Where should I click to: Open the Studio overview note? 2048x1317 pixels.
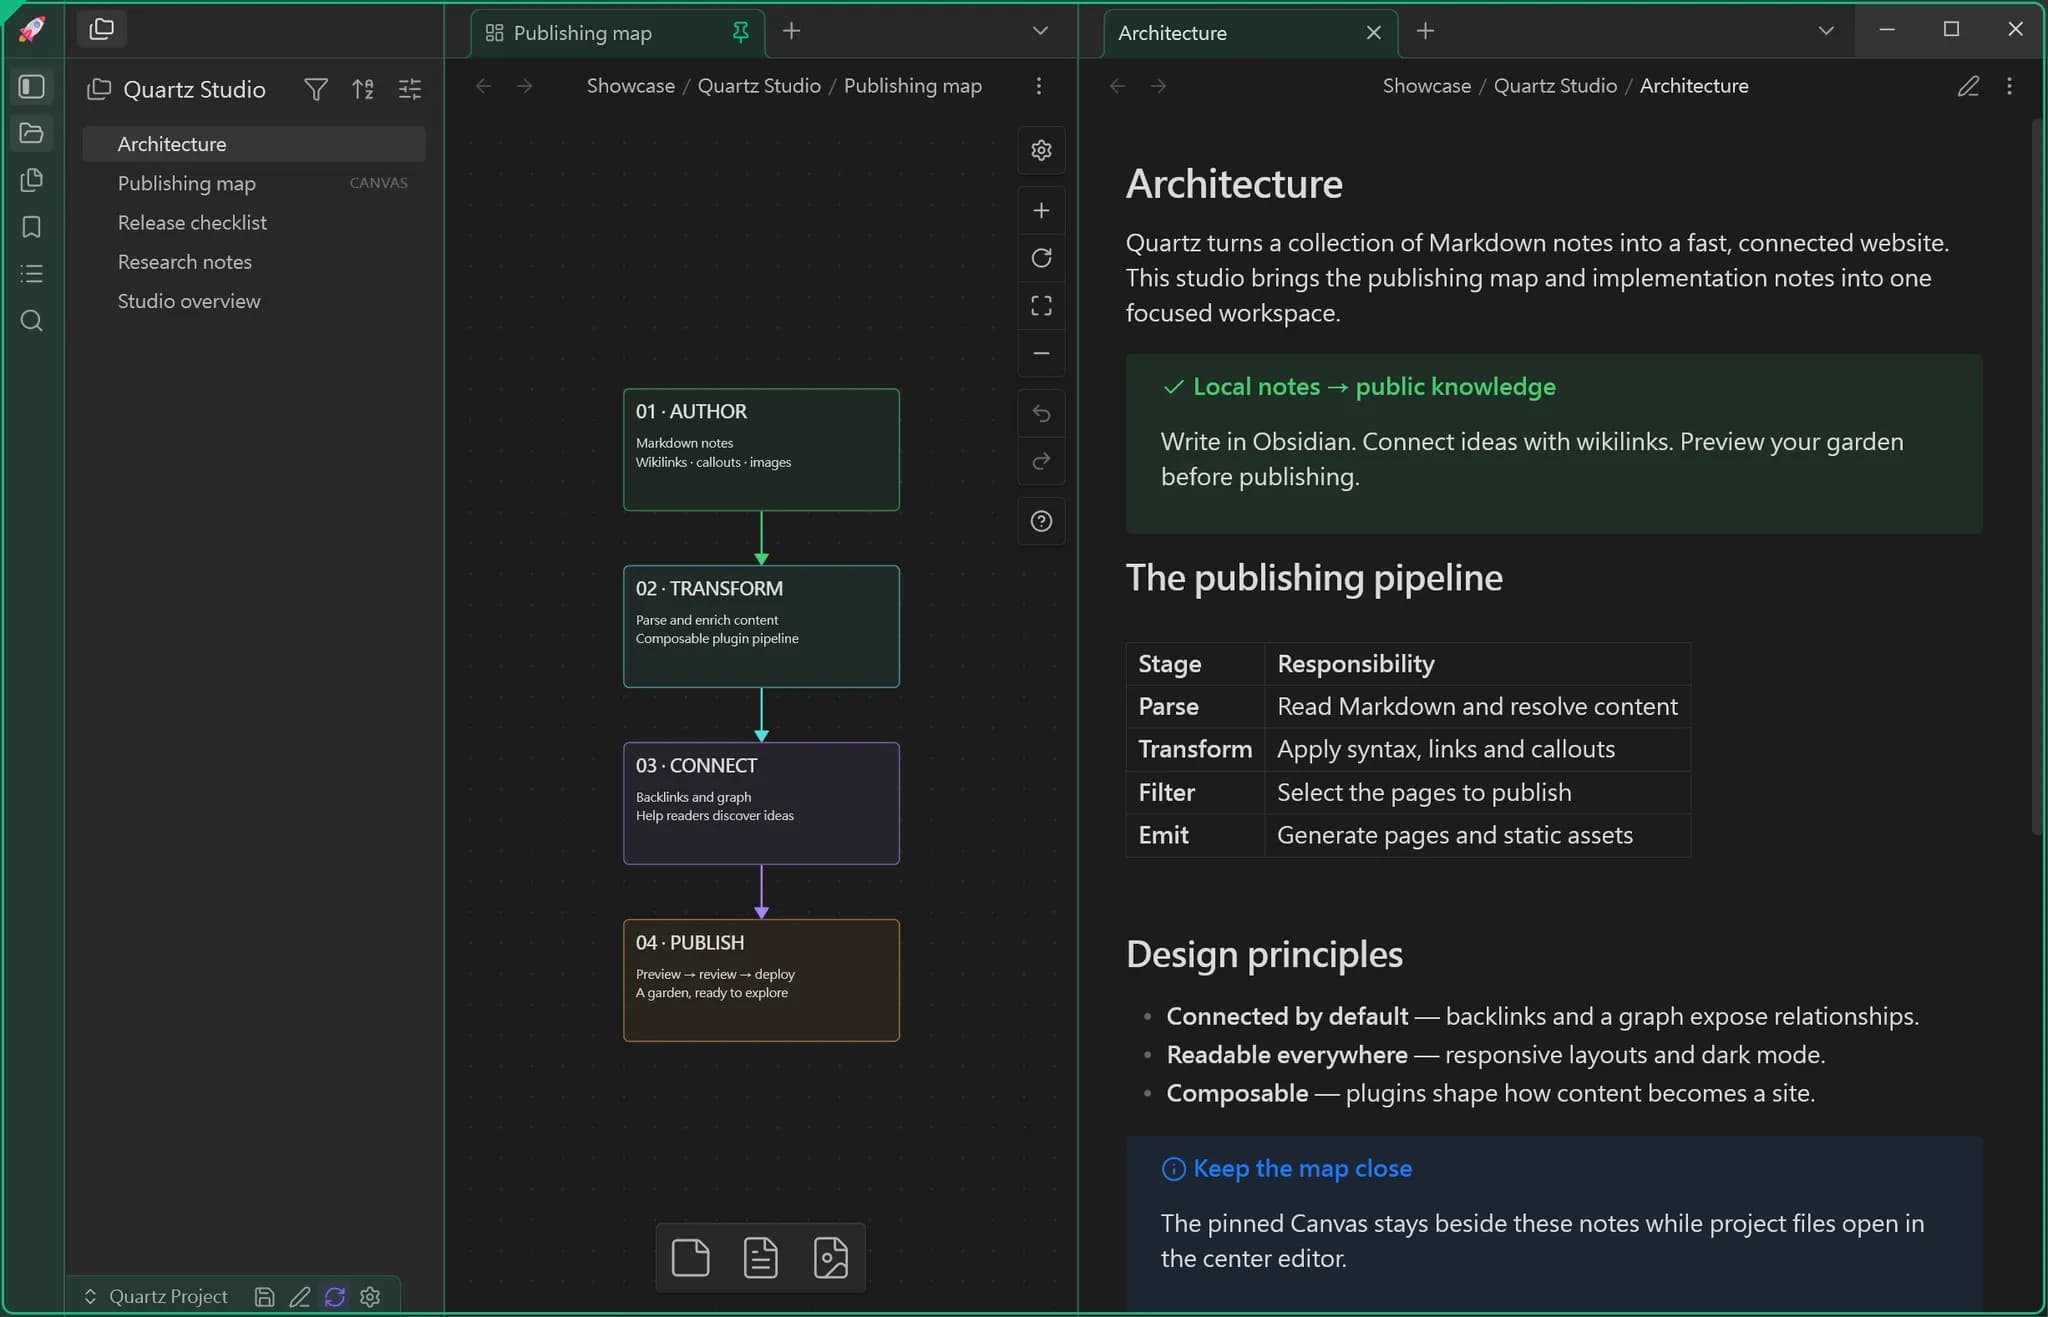[254, 301]
